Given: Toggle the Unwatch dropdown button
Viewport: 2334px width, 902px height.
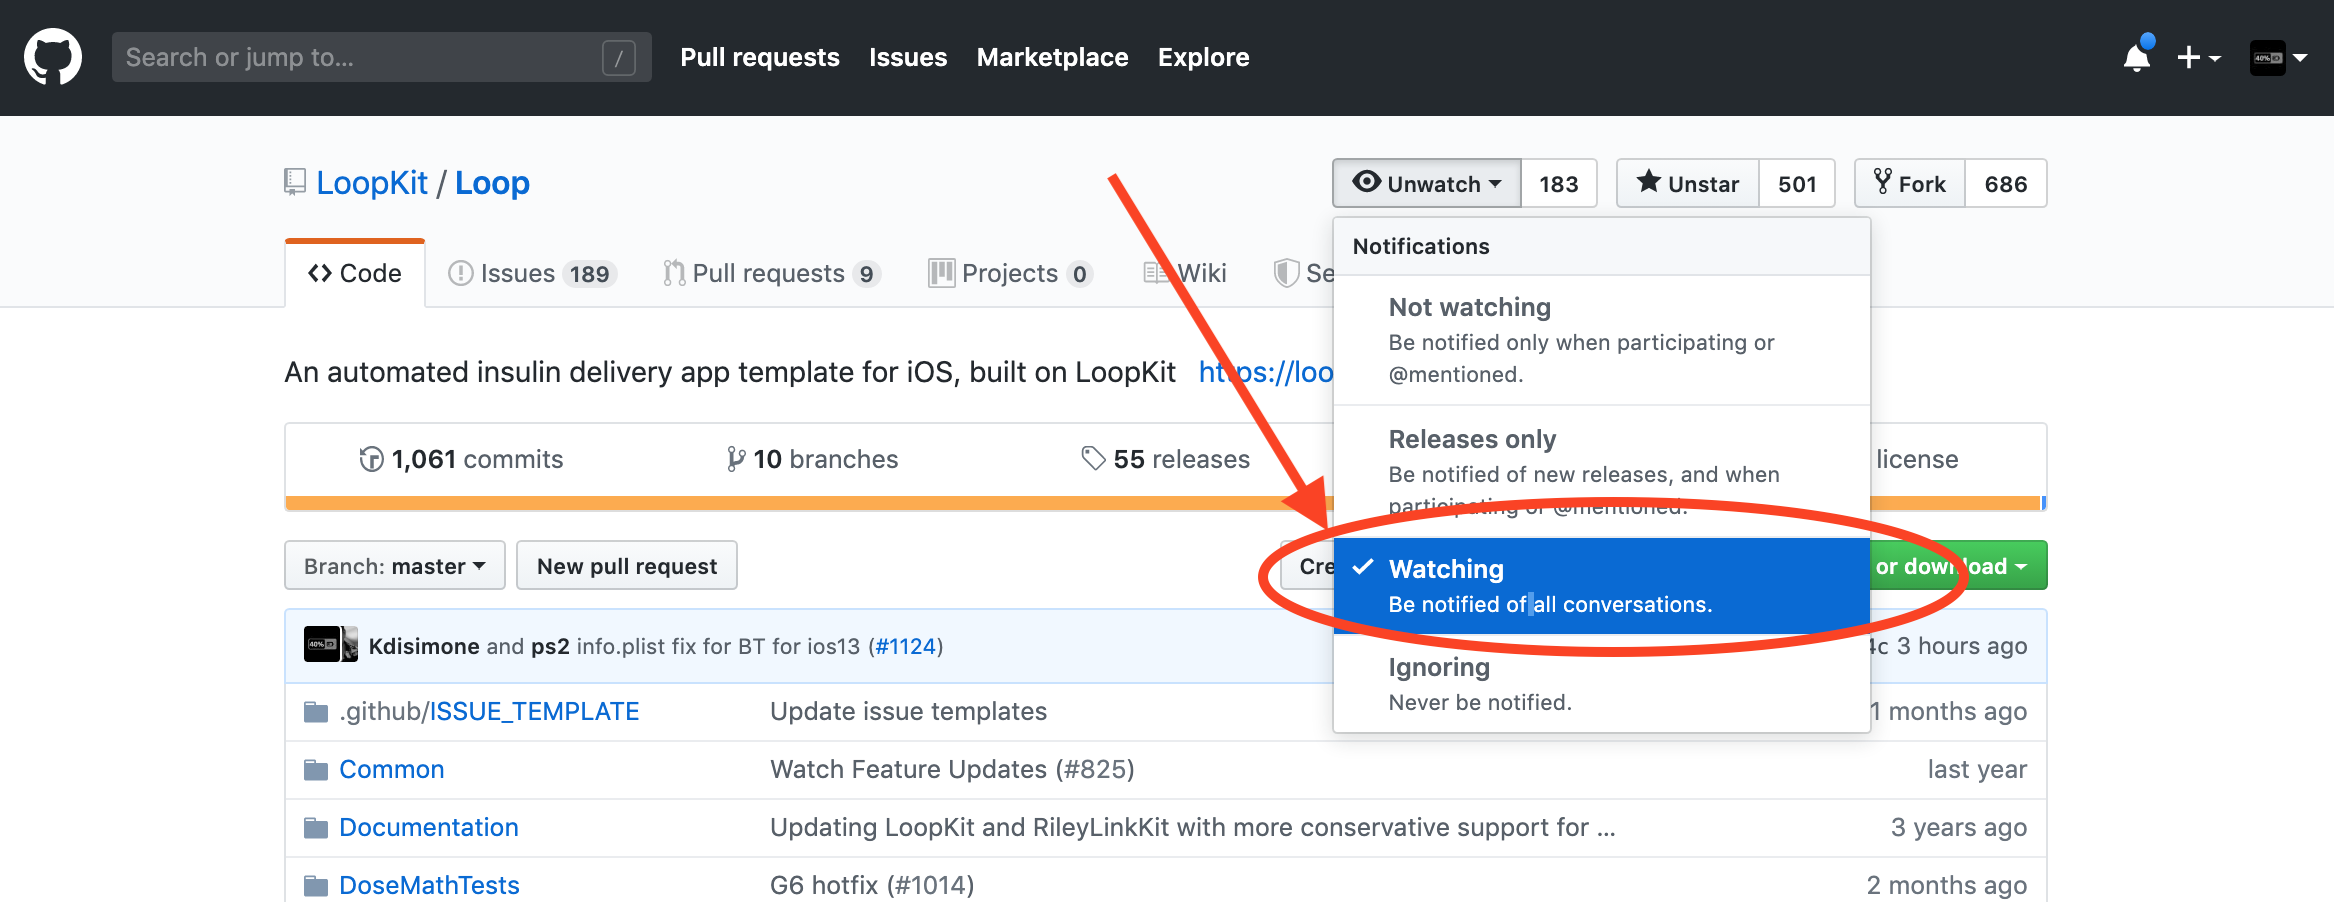Looking at the screenshot, I should coord(1427,183).
